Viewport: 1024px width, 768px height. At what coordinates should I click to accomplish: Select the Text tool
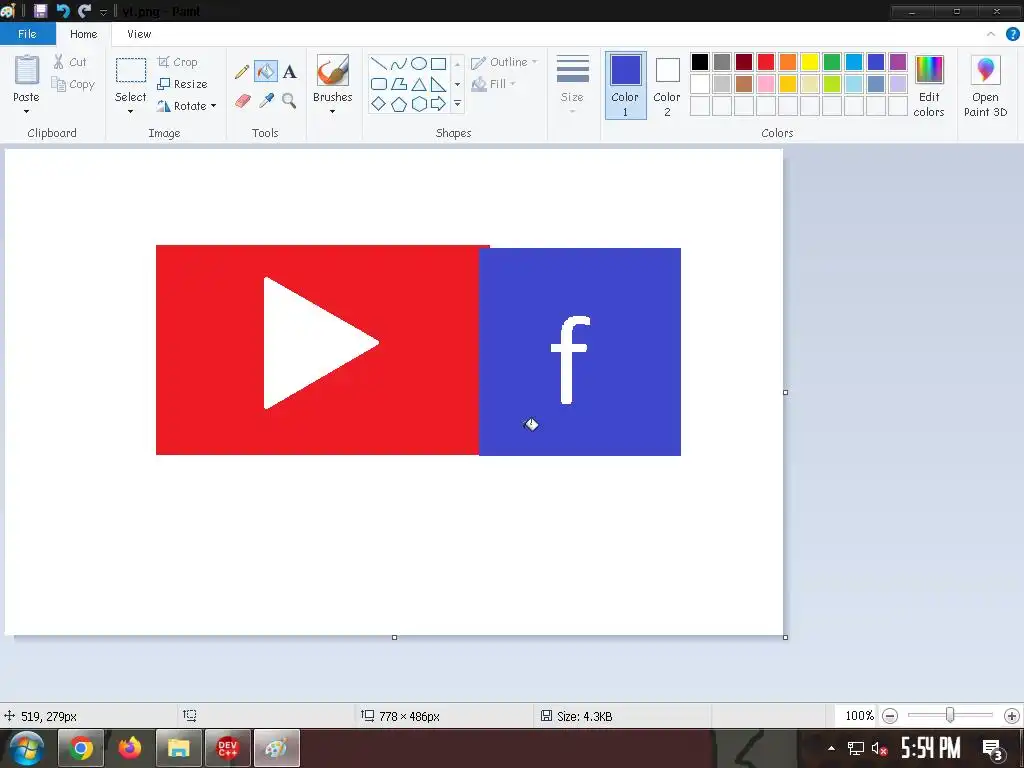coord(289,71)
